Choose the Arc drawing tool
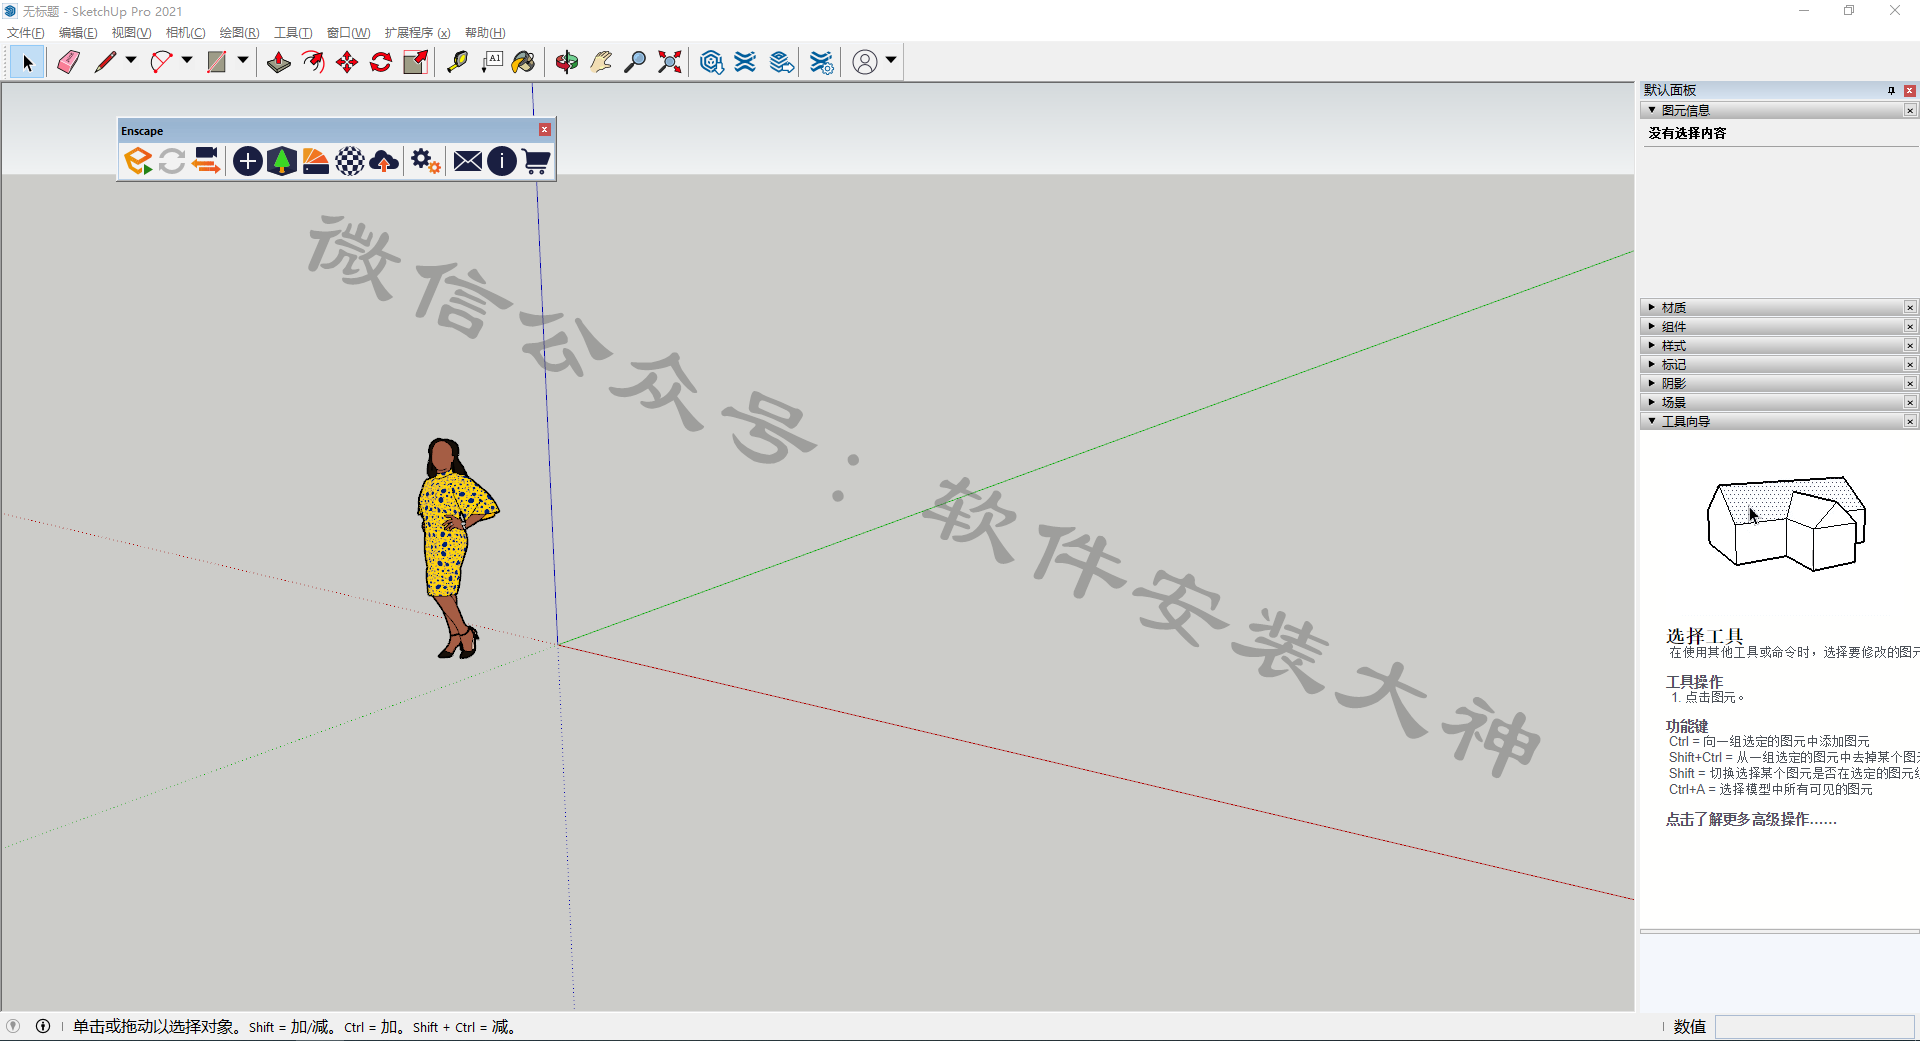 click(x=161, y=62)
